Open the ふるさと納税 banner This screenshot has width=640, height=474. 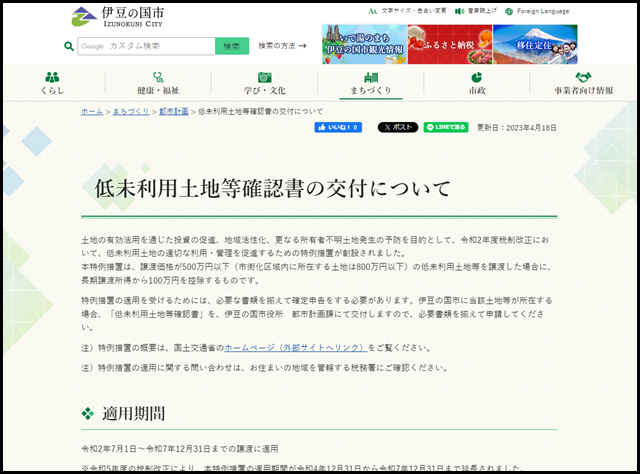(450, 44)
